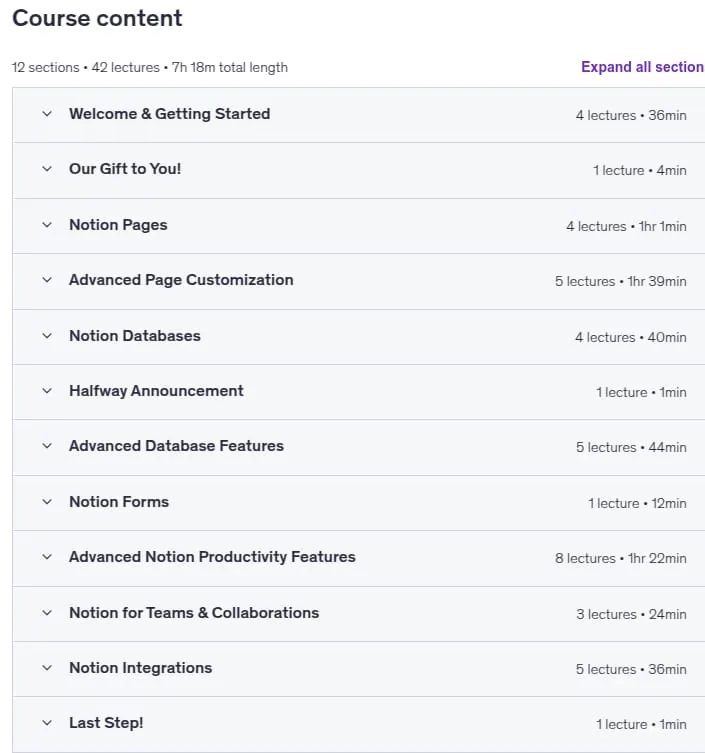Expand the Notion Pages chevron
The height and width of the screenshot is (753, 705).
47,225
